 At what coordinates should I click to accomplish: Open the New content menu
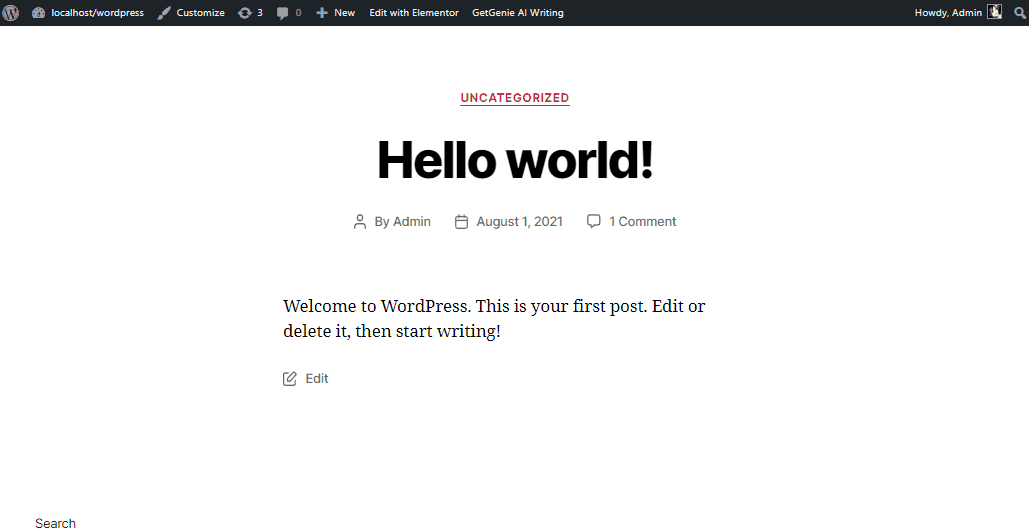(x=335, y=12)
